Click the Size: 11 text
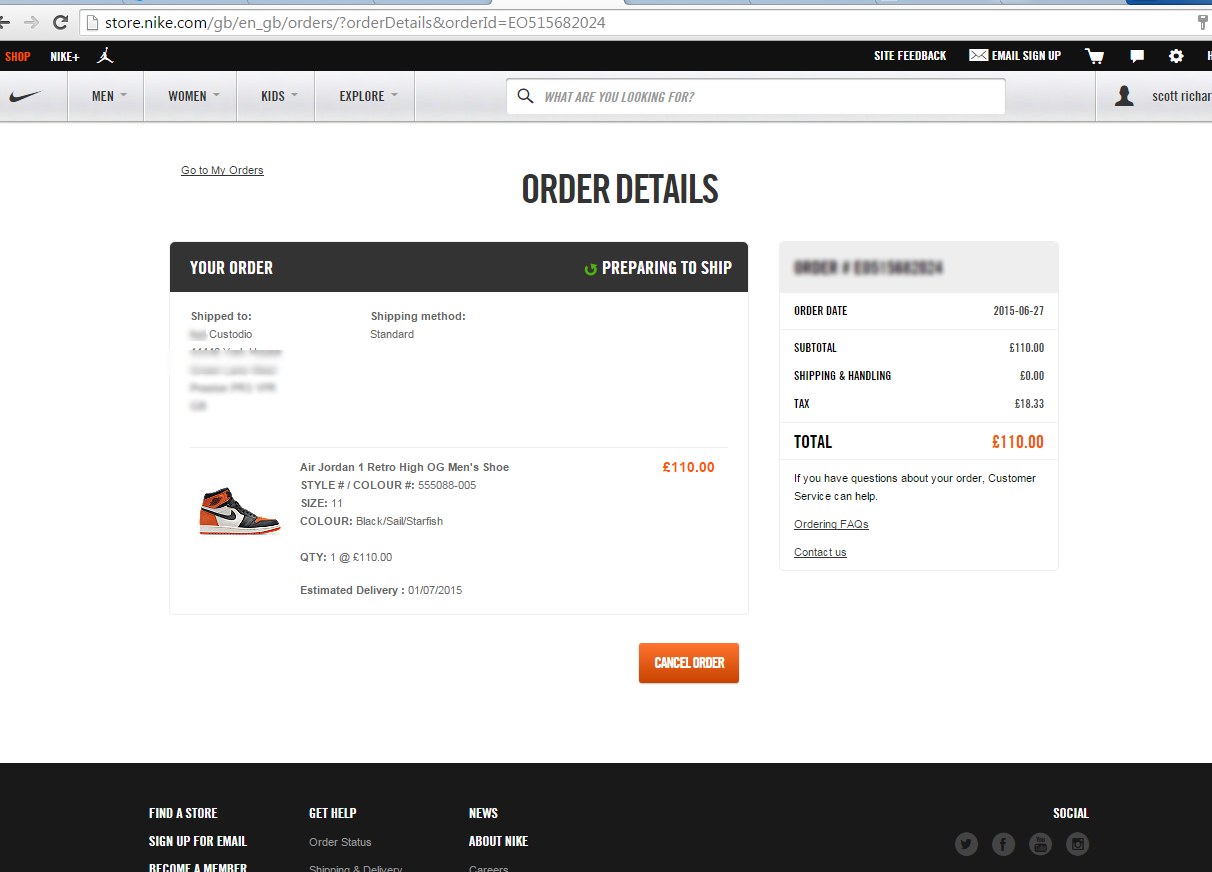 pos(322,503)
